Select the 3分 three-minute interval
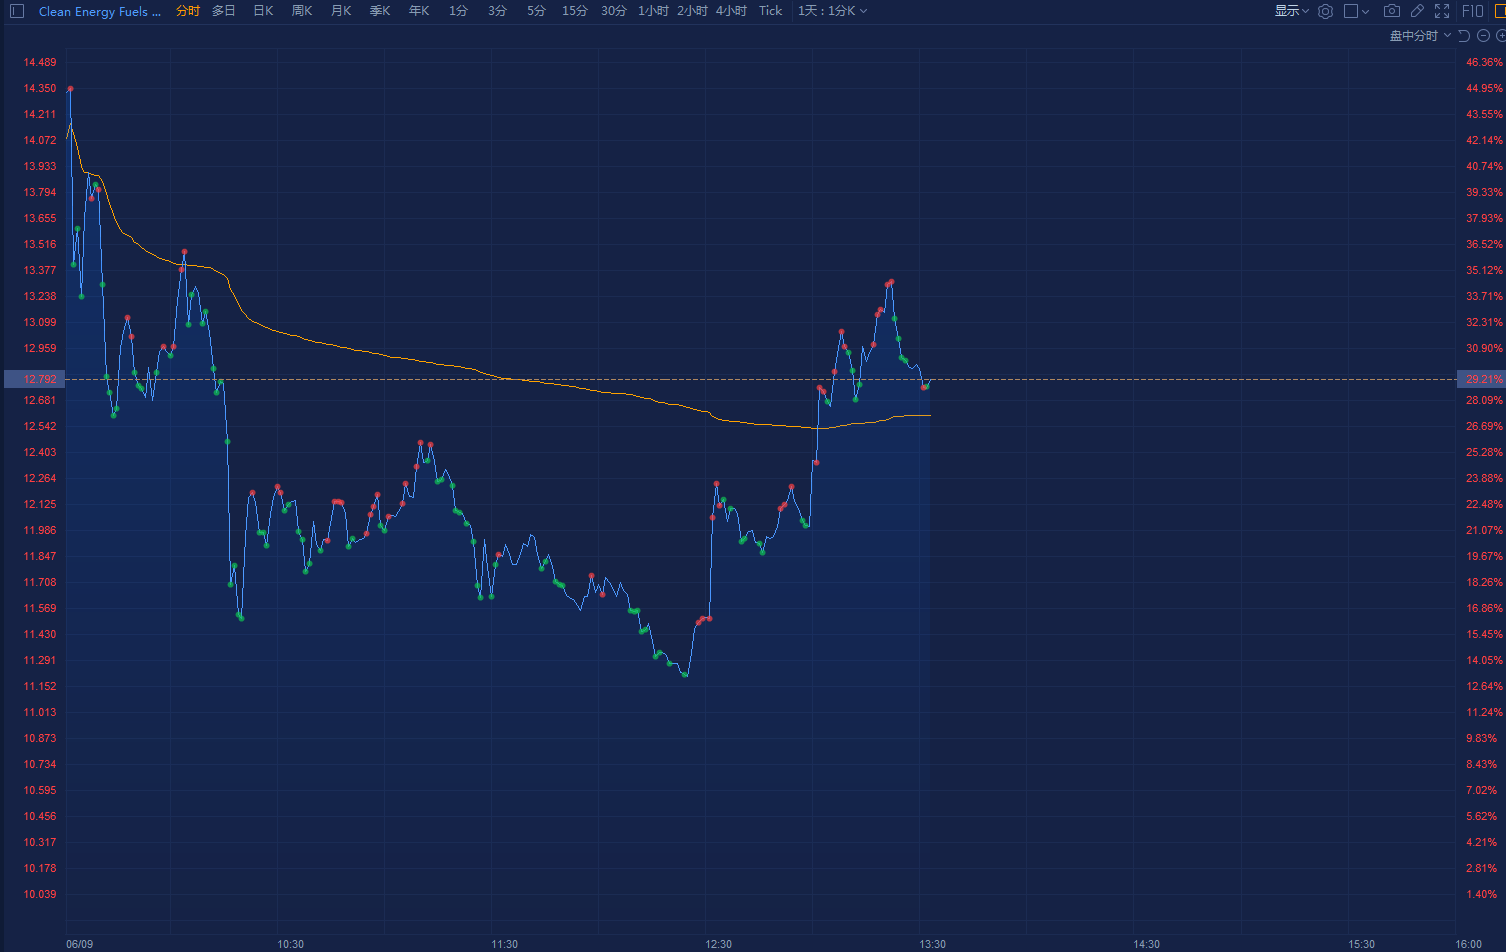 (497, 11)
